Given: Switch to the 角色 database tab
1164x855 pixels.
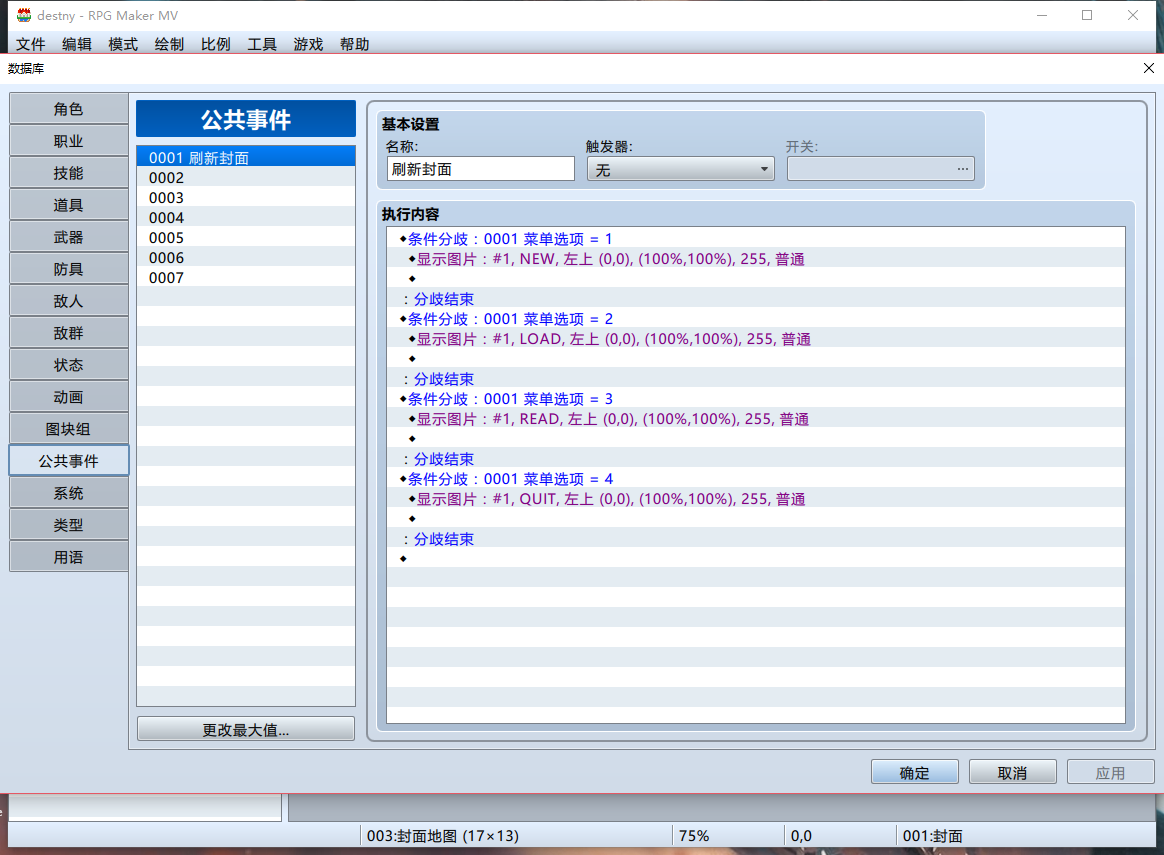Looking at the screenshot, I should (x=68, y=109).
